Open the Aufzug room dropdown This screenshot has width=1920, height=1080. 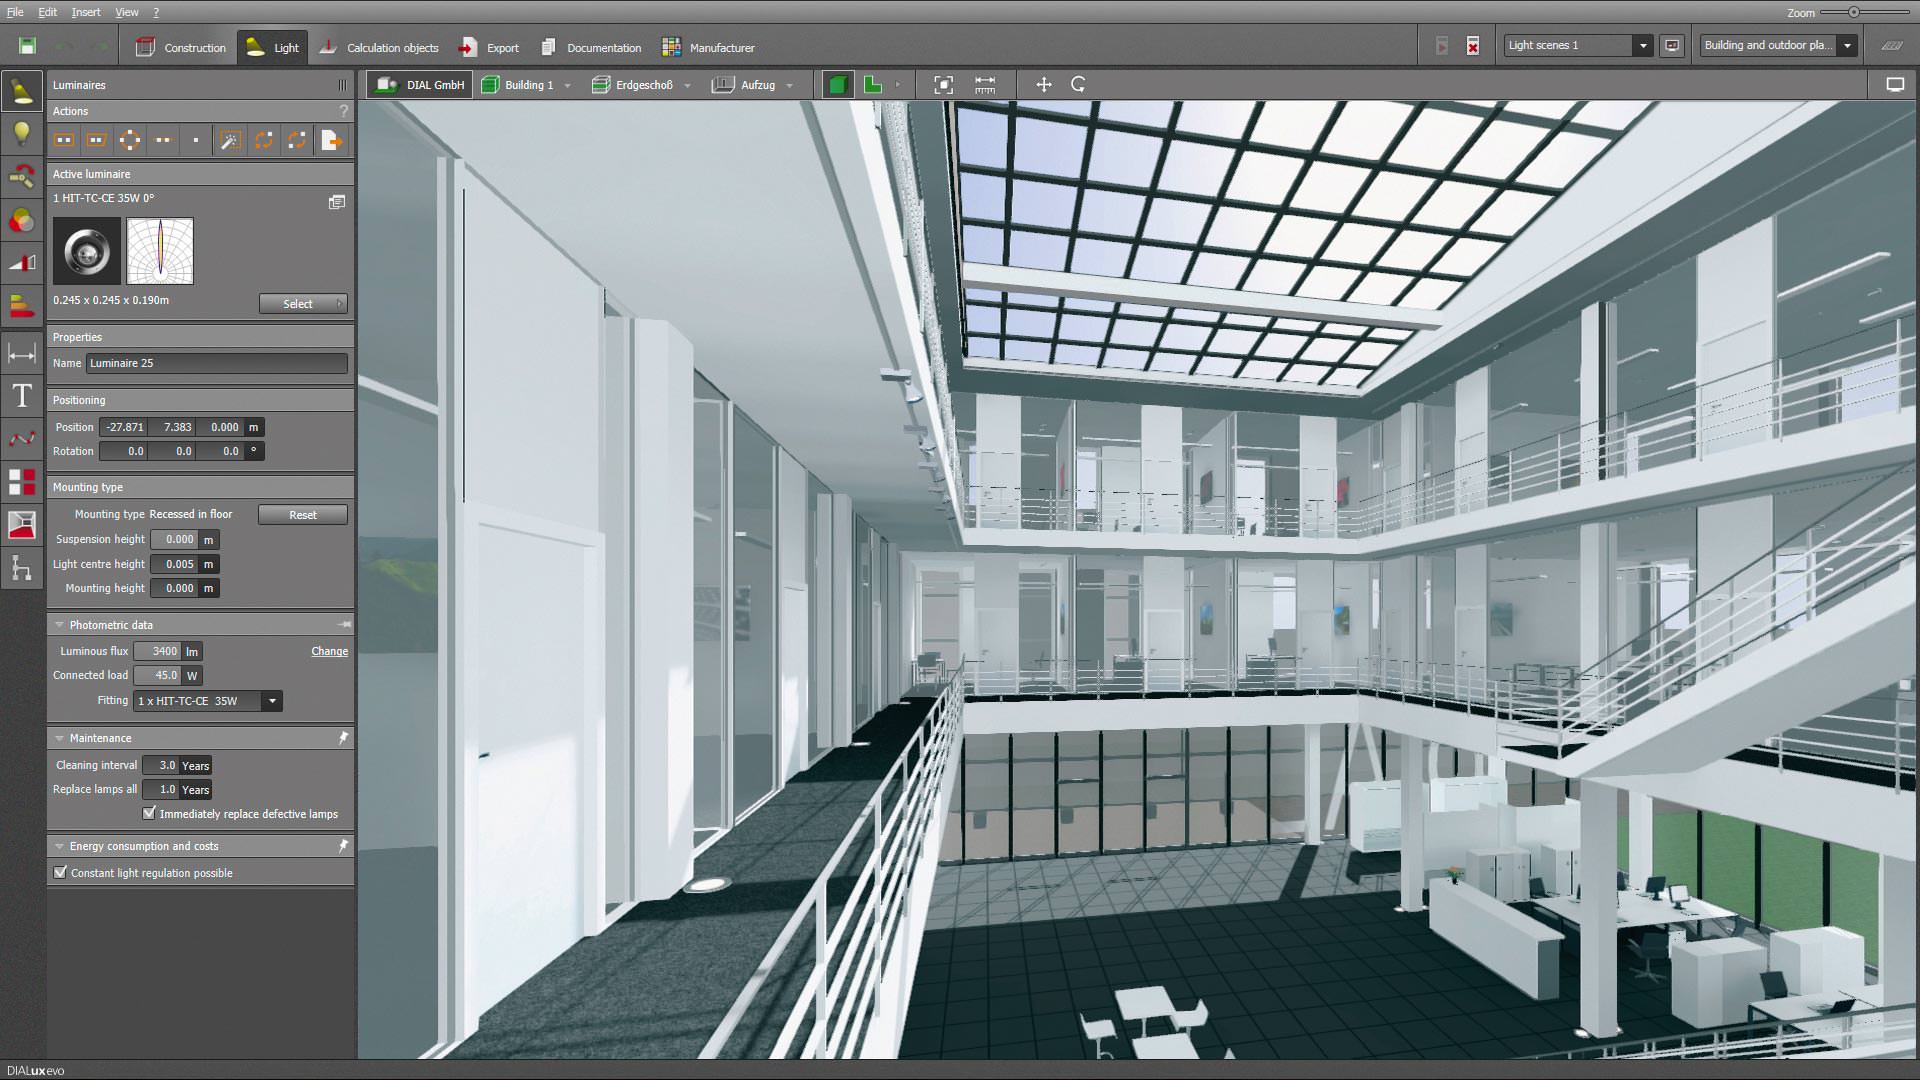[790, 85]
